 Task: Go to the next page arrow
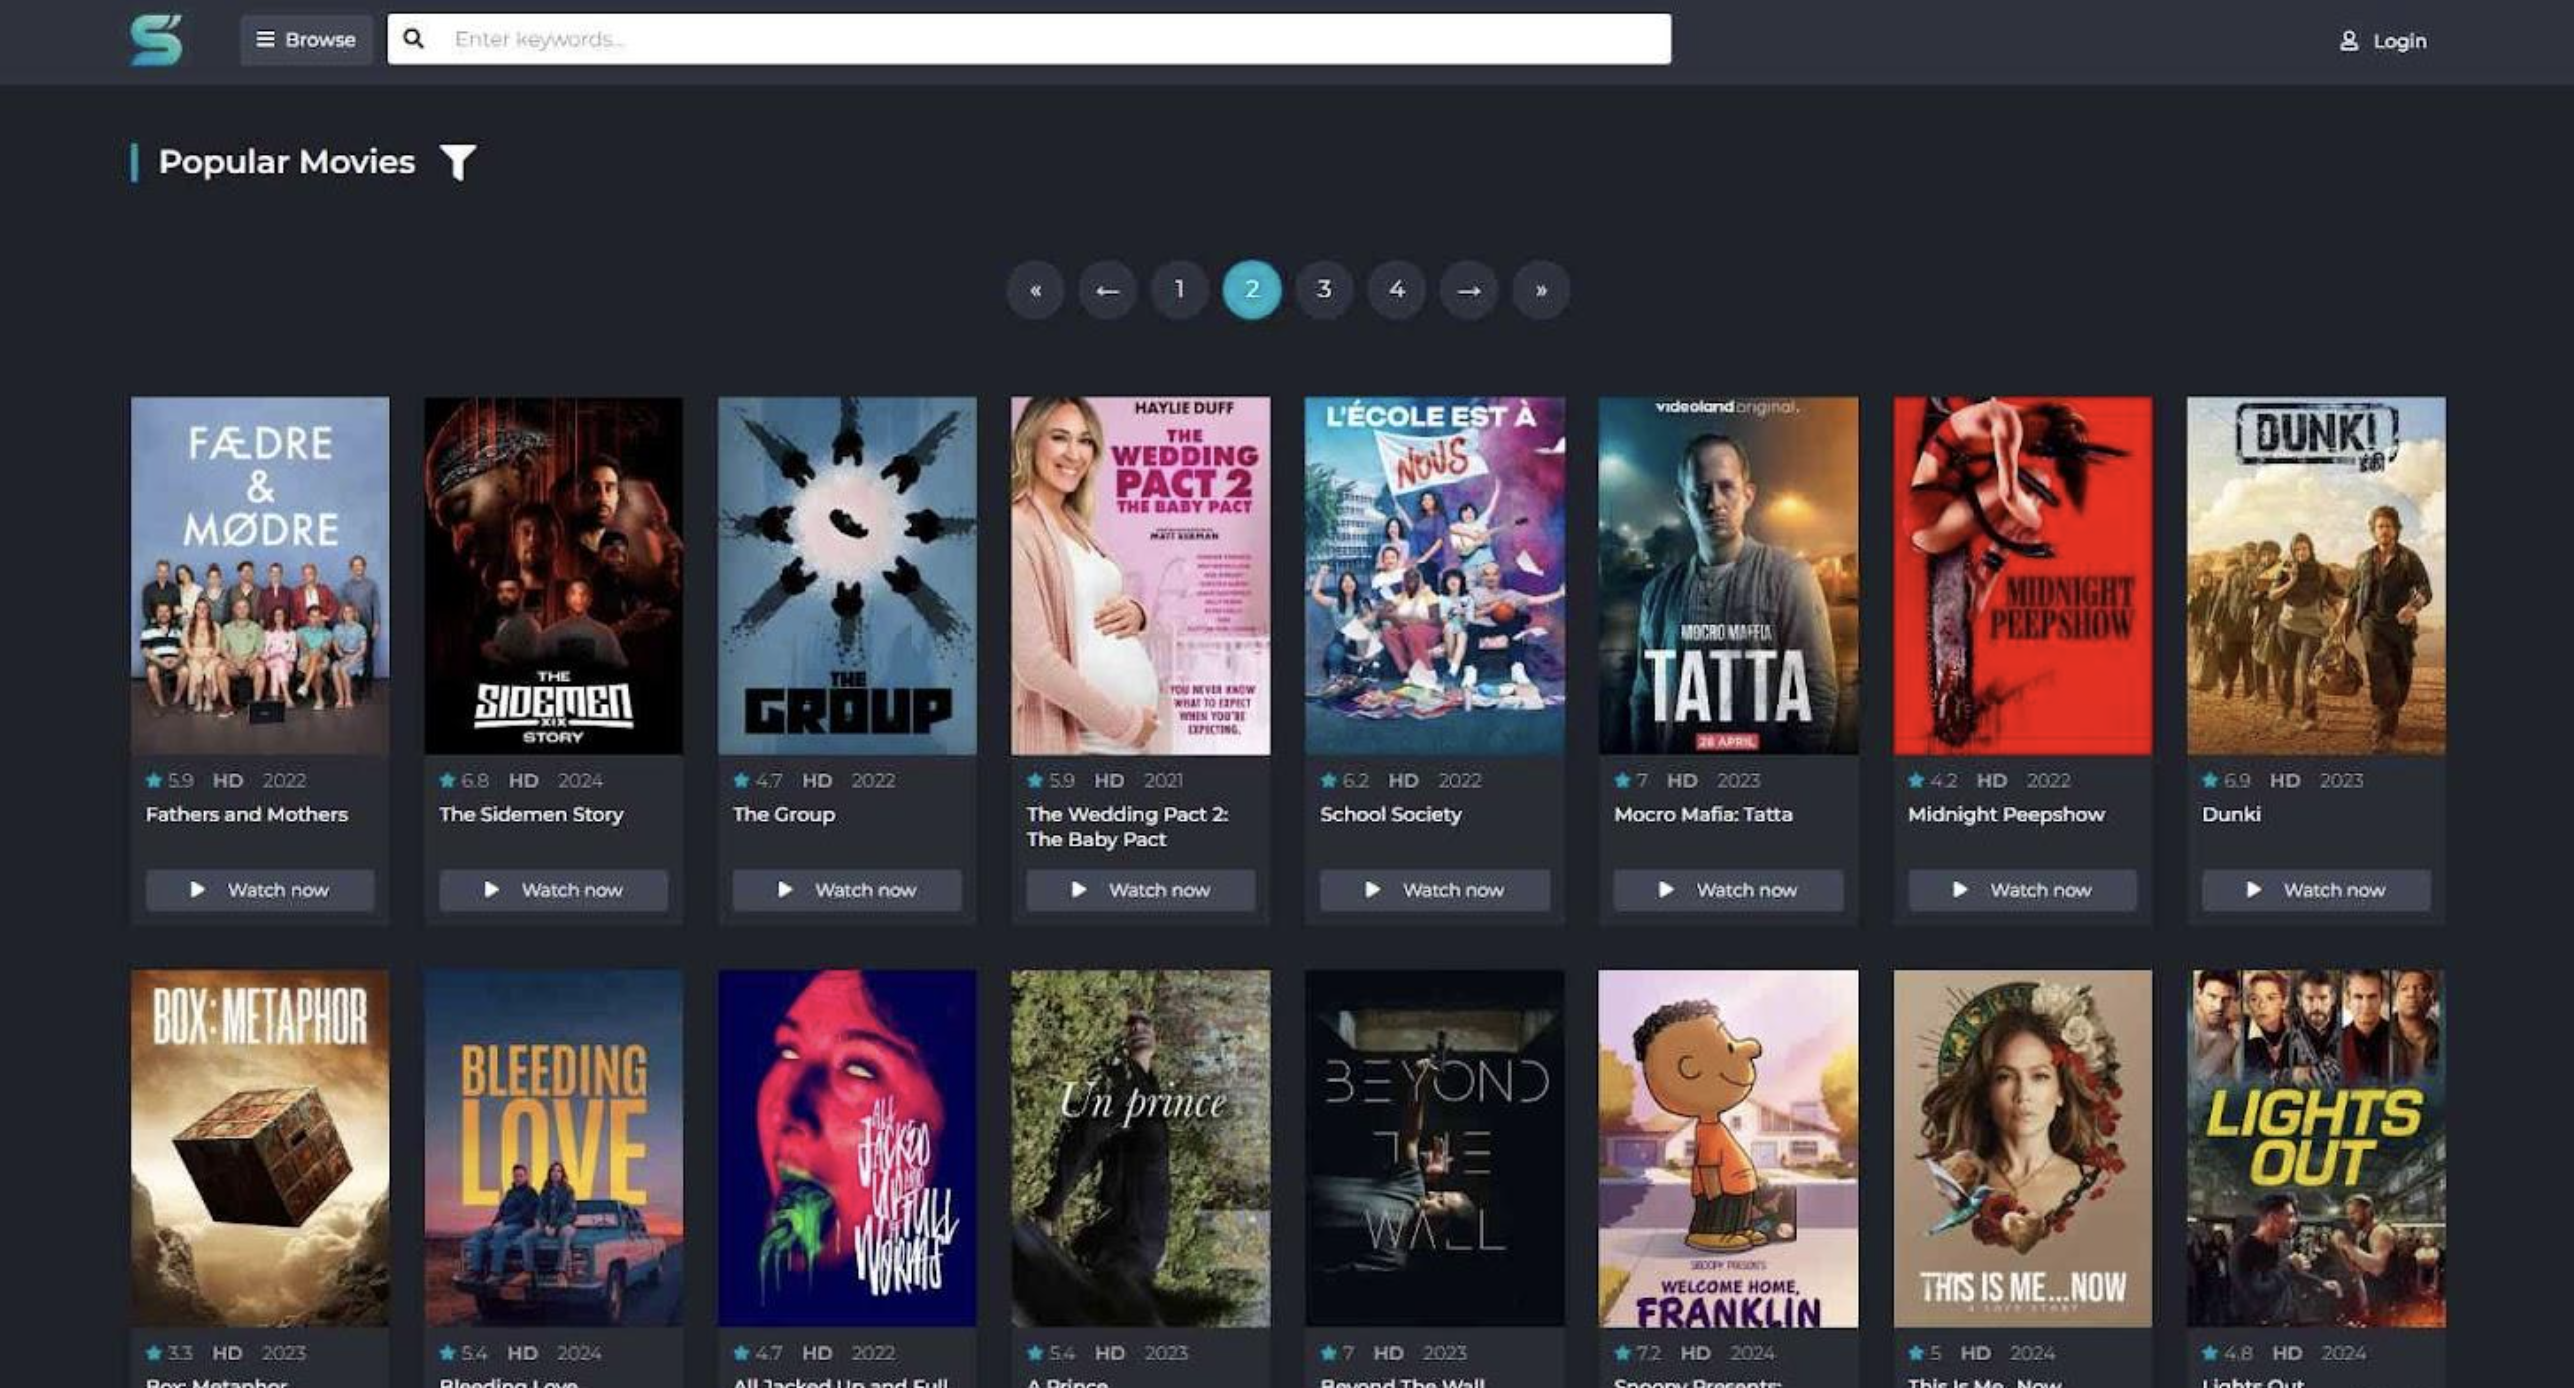pos(1468,290)
